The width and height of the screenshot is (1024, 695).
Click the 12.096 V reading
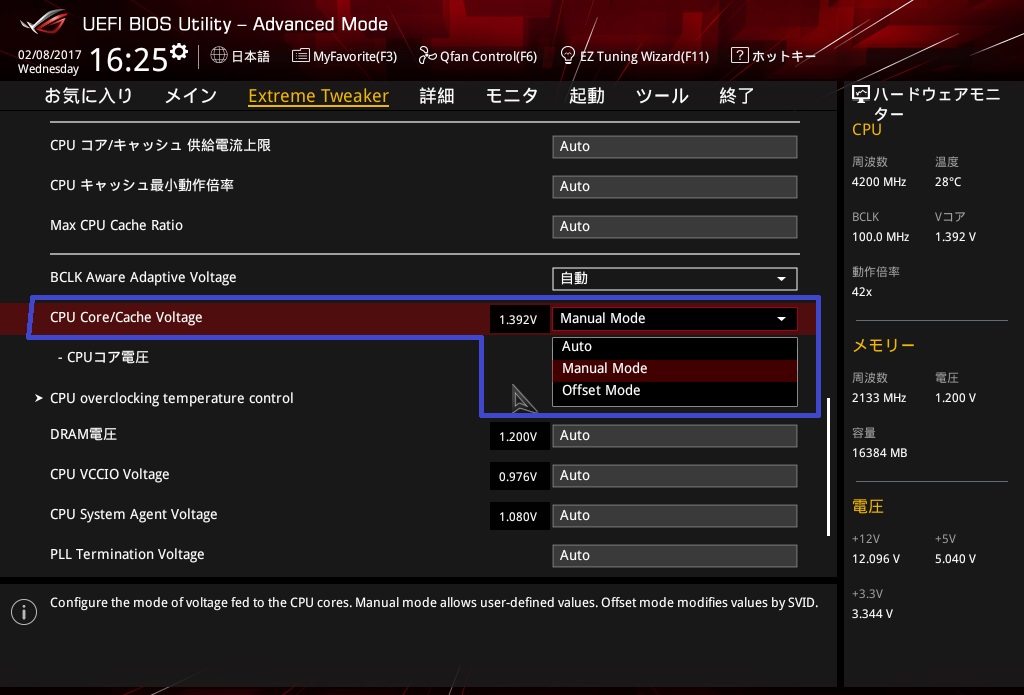[876, 559]
